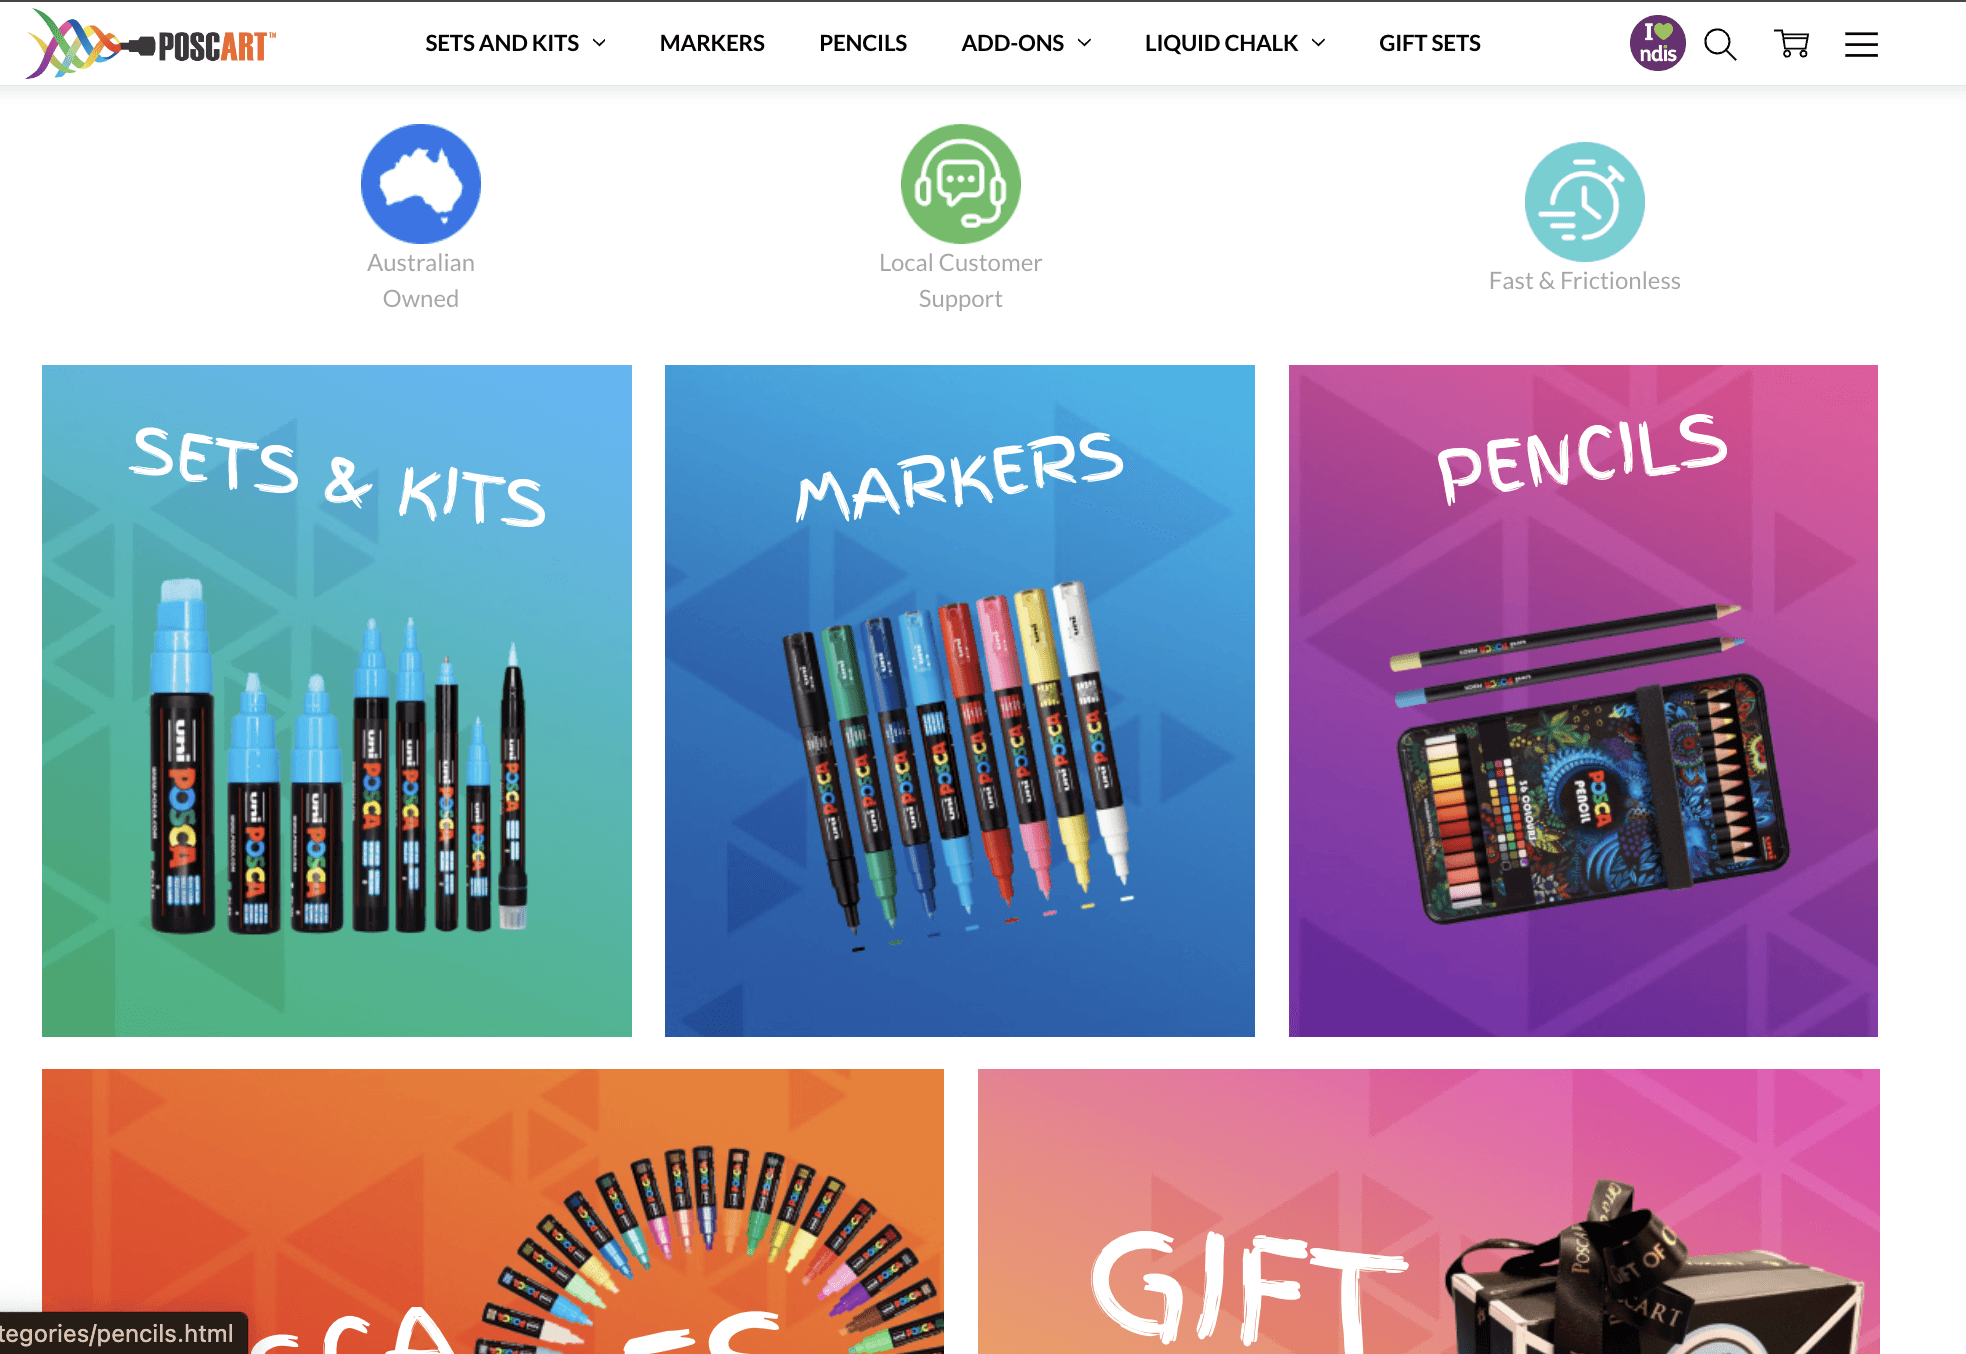Screen dimensions: 1966x1354
Task: Open the shopping cart icon
Action: click(1792, 44)
